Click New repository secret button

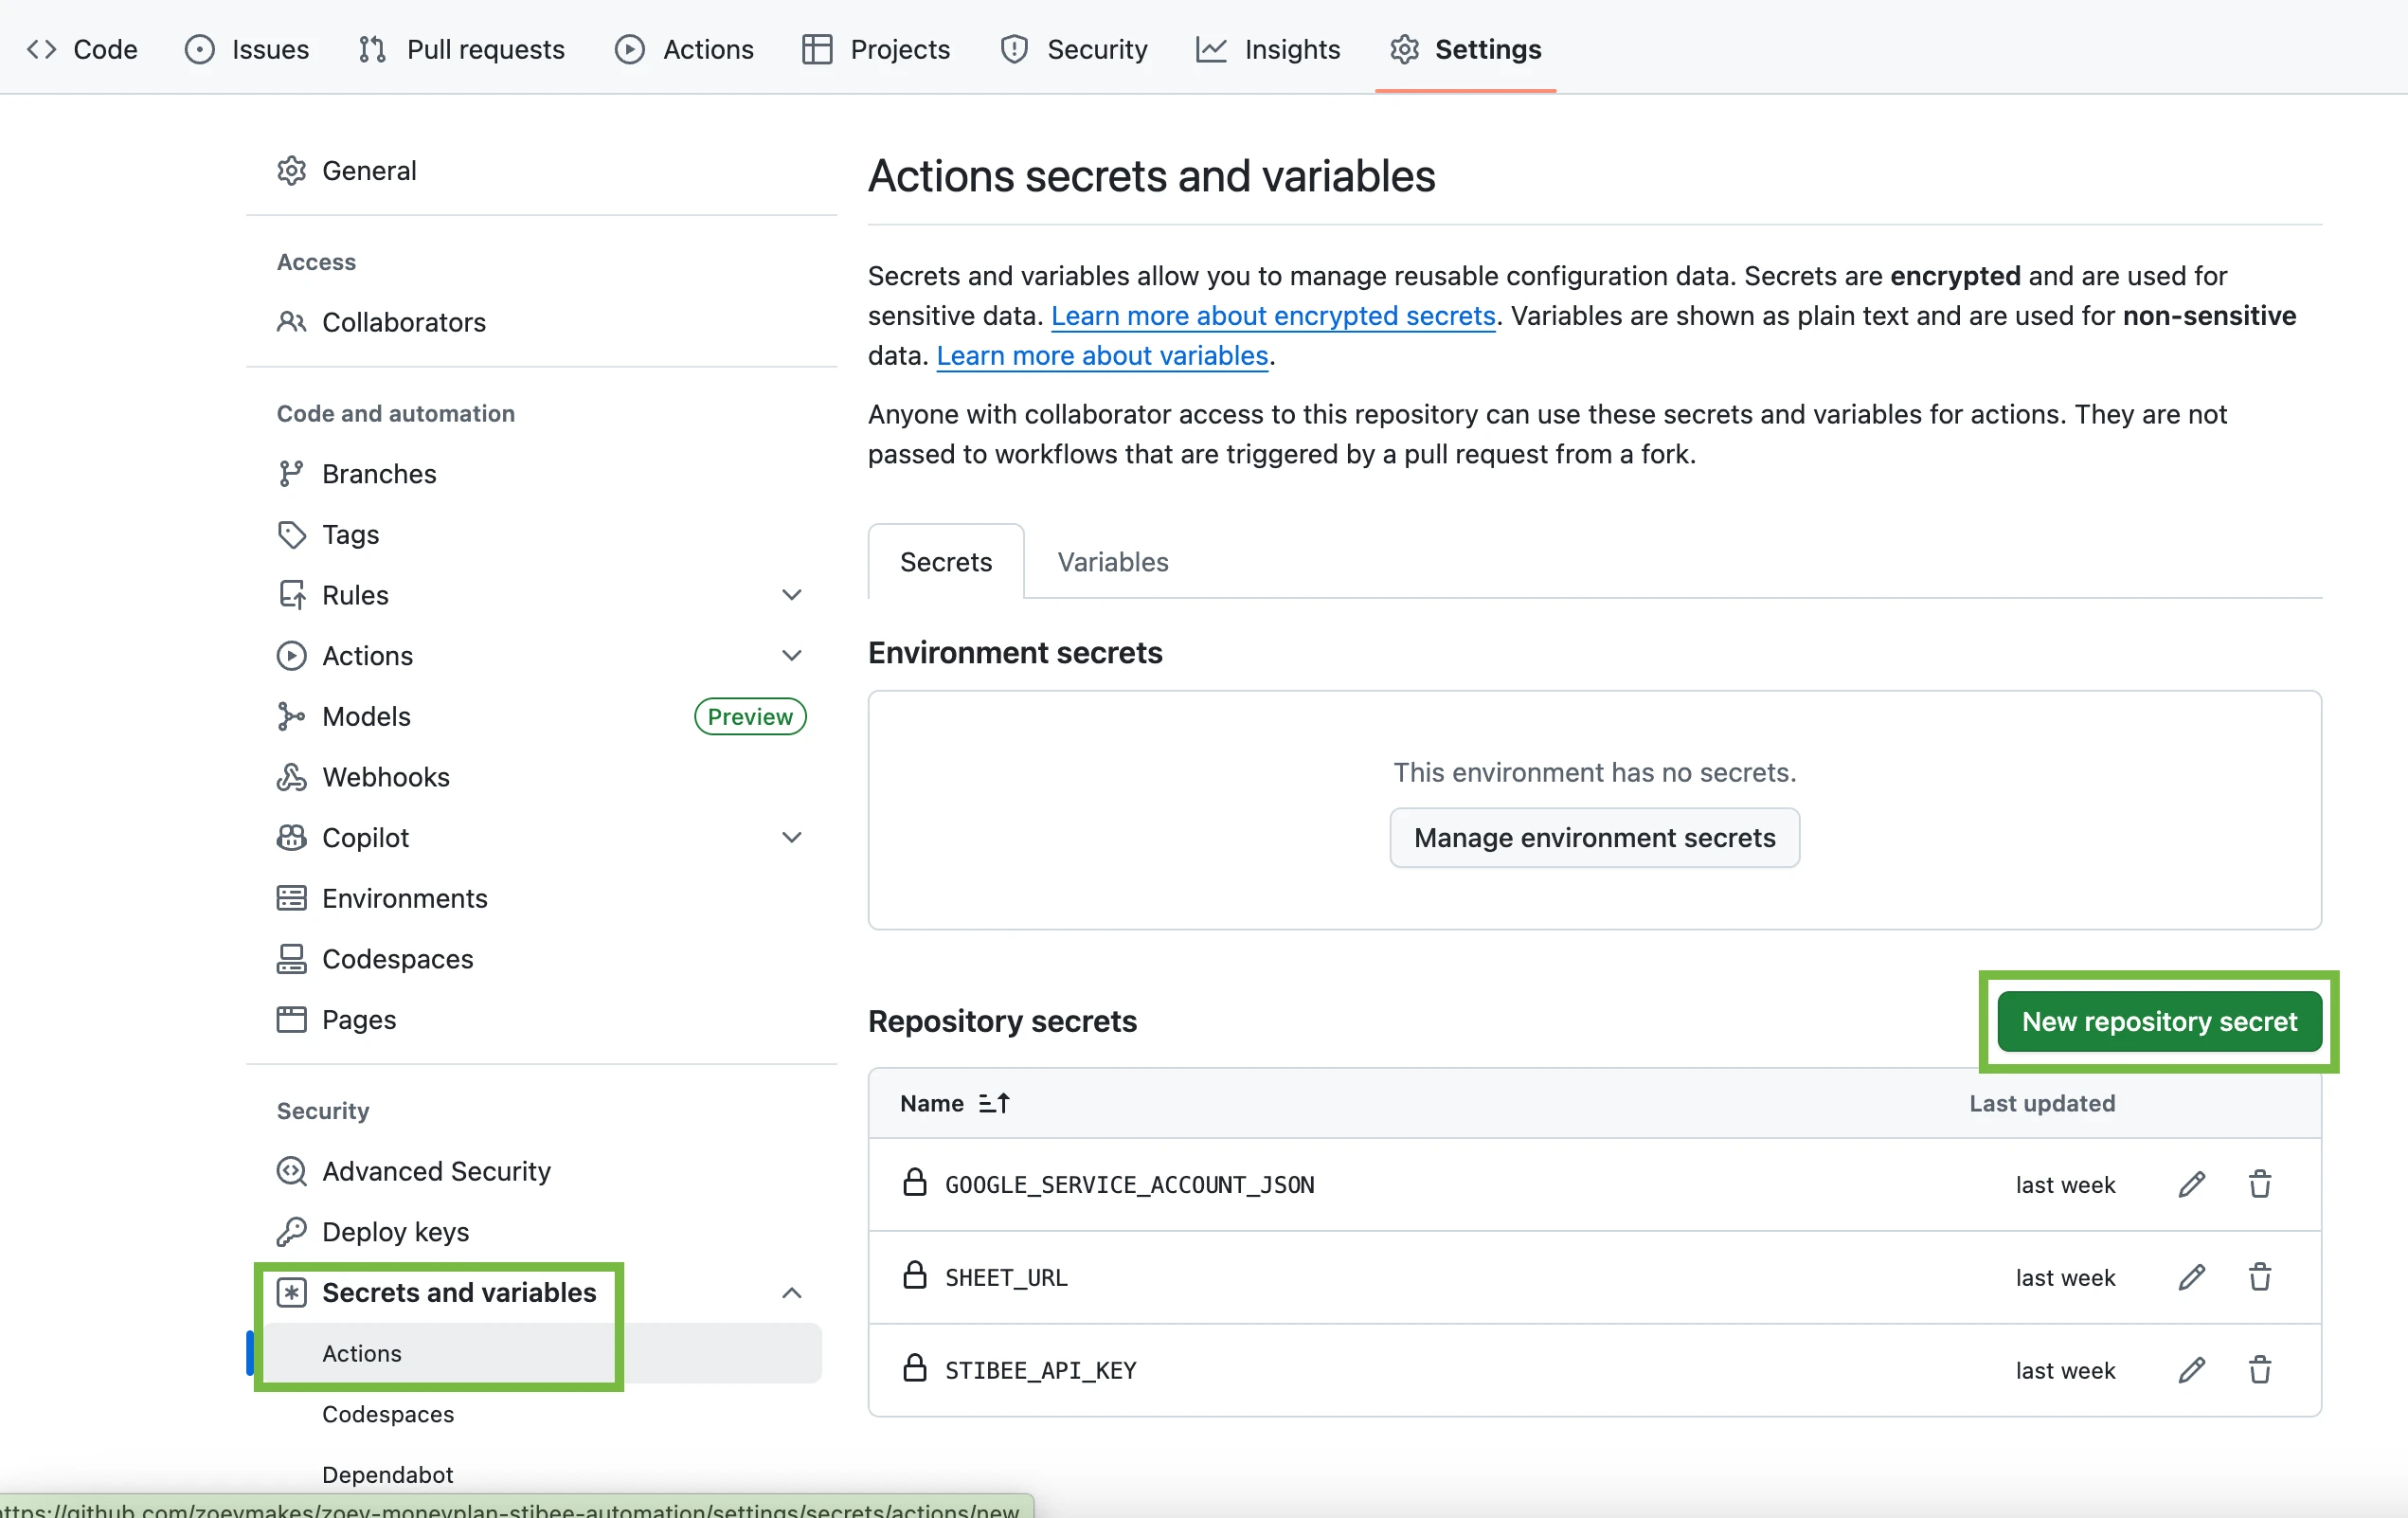(2158, 1021)
